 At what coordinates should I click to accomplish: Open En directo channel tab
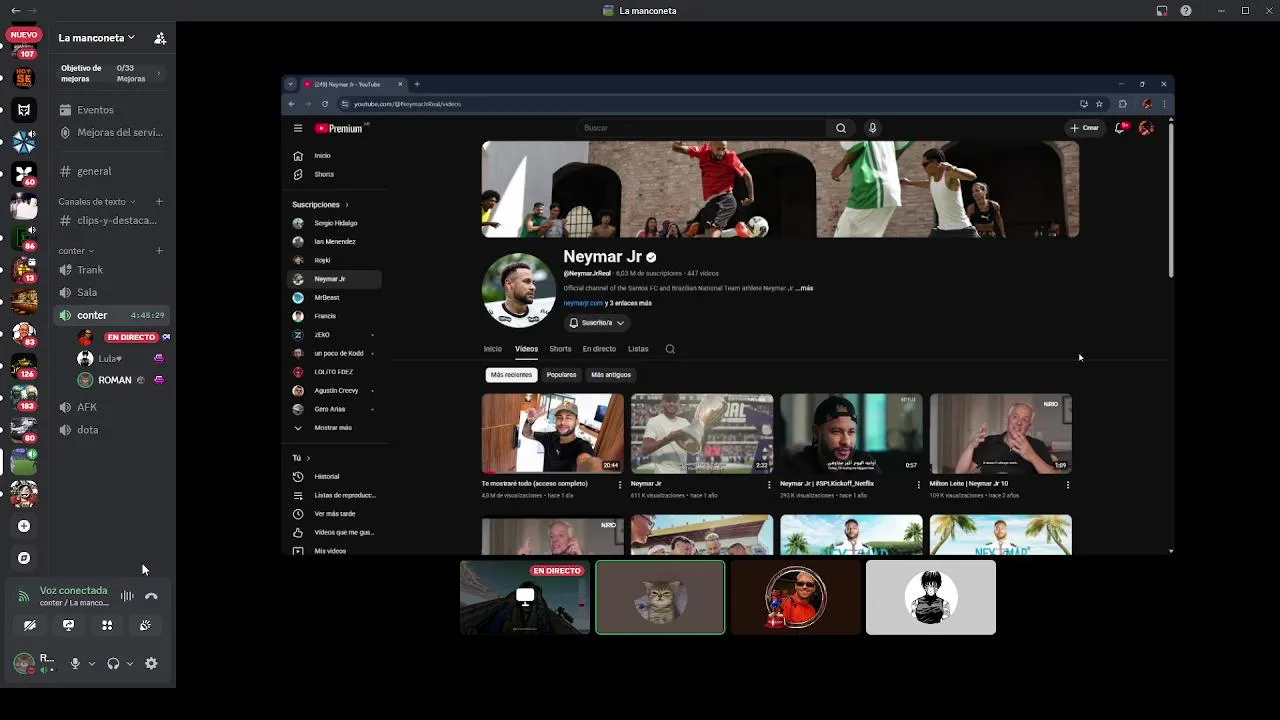[599, 349]
